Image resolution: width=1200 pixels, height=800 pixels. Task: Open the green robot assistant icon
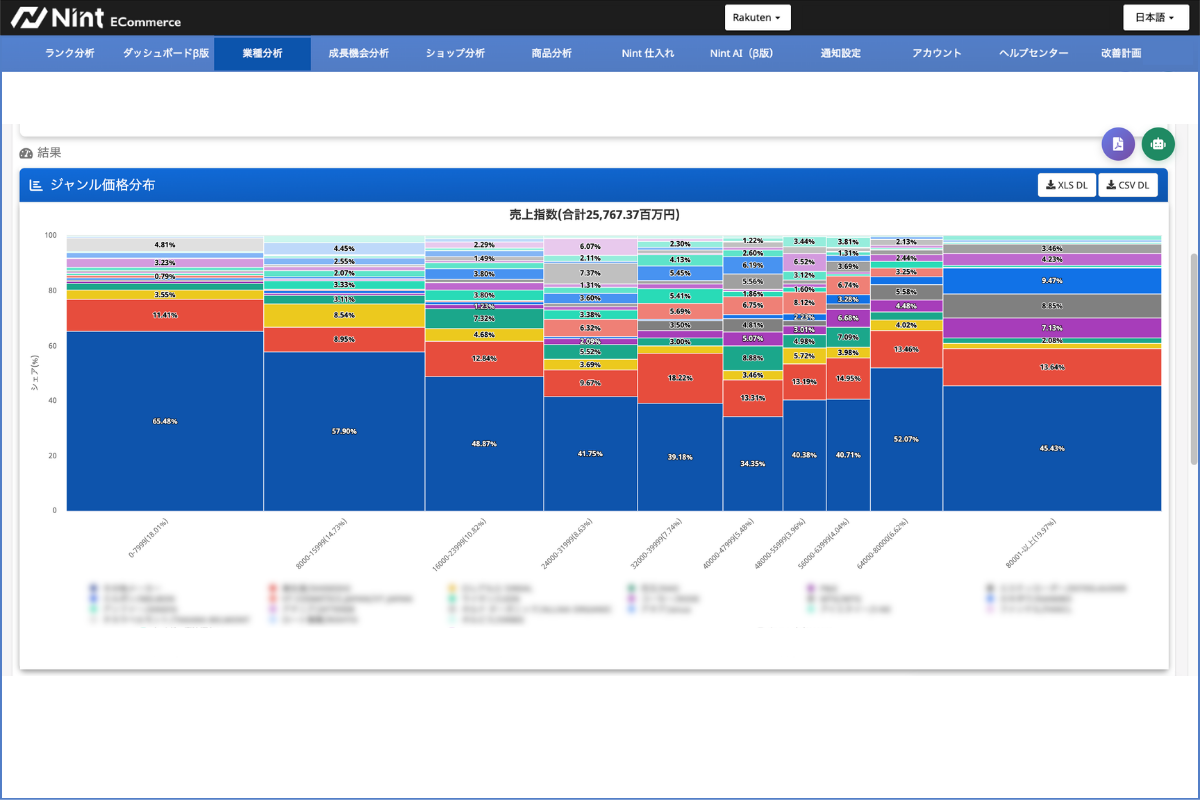pyautogui.click(x=1158, y=144)
